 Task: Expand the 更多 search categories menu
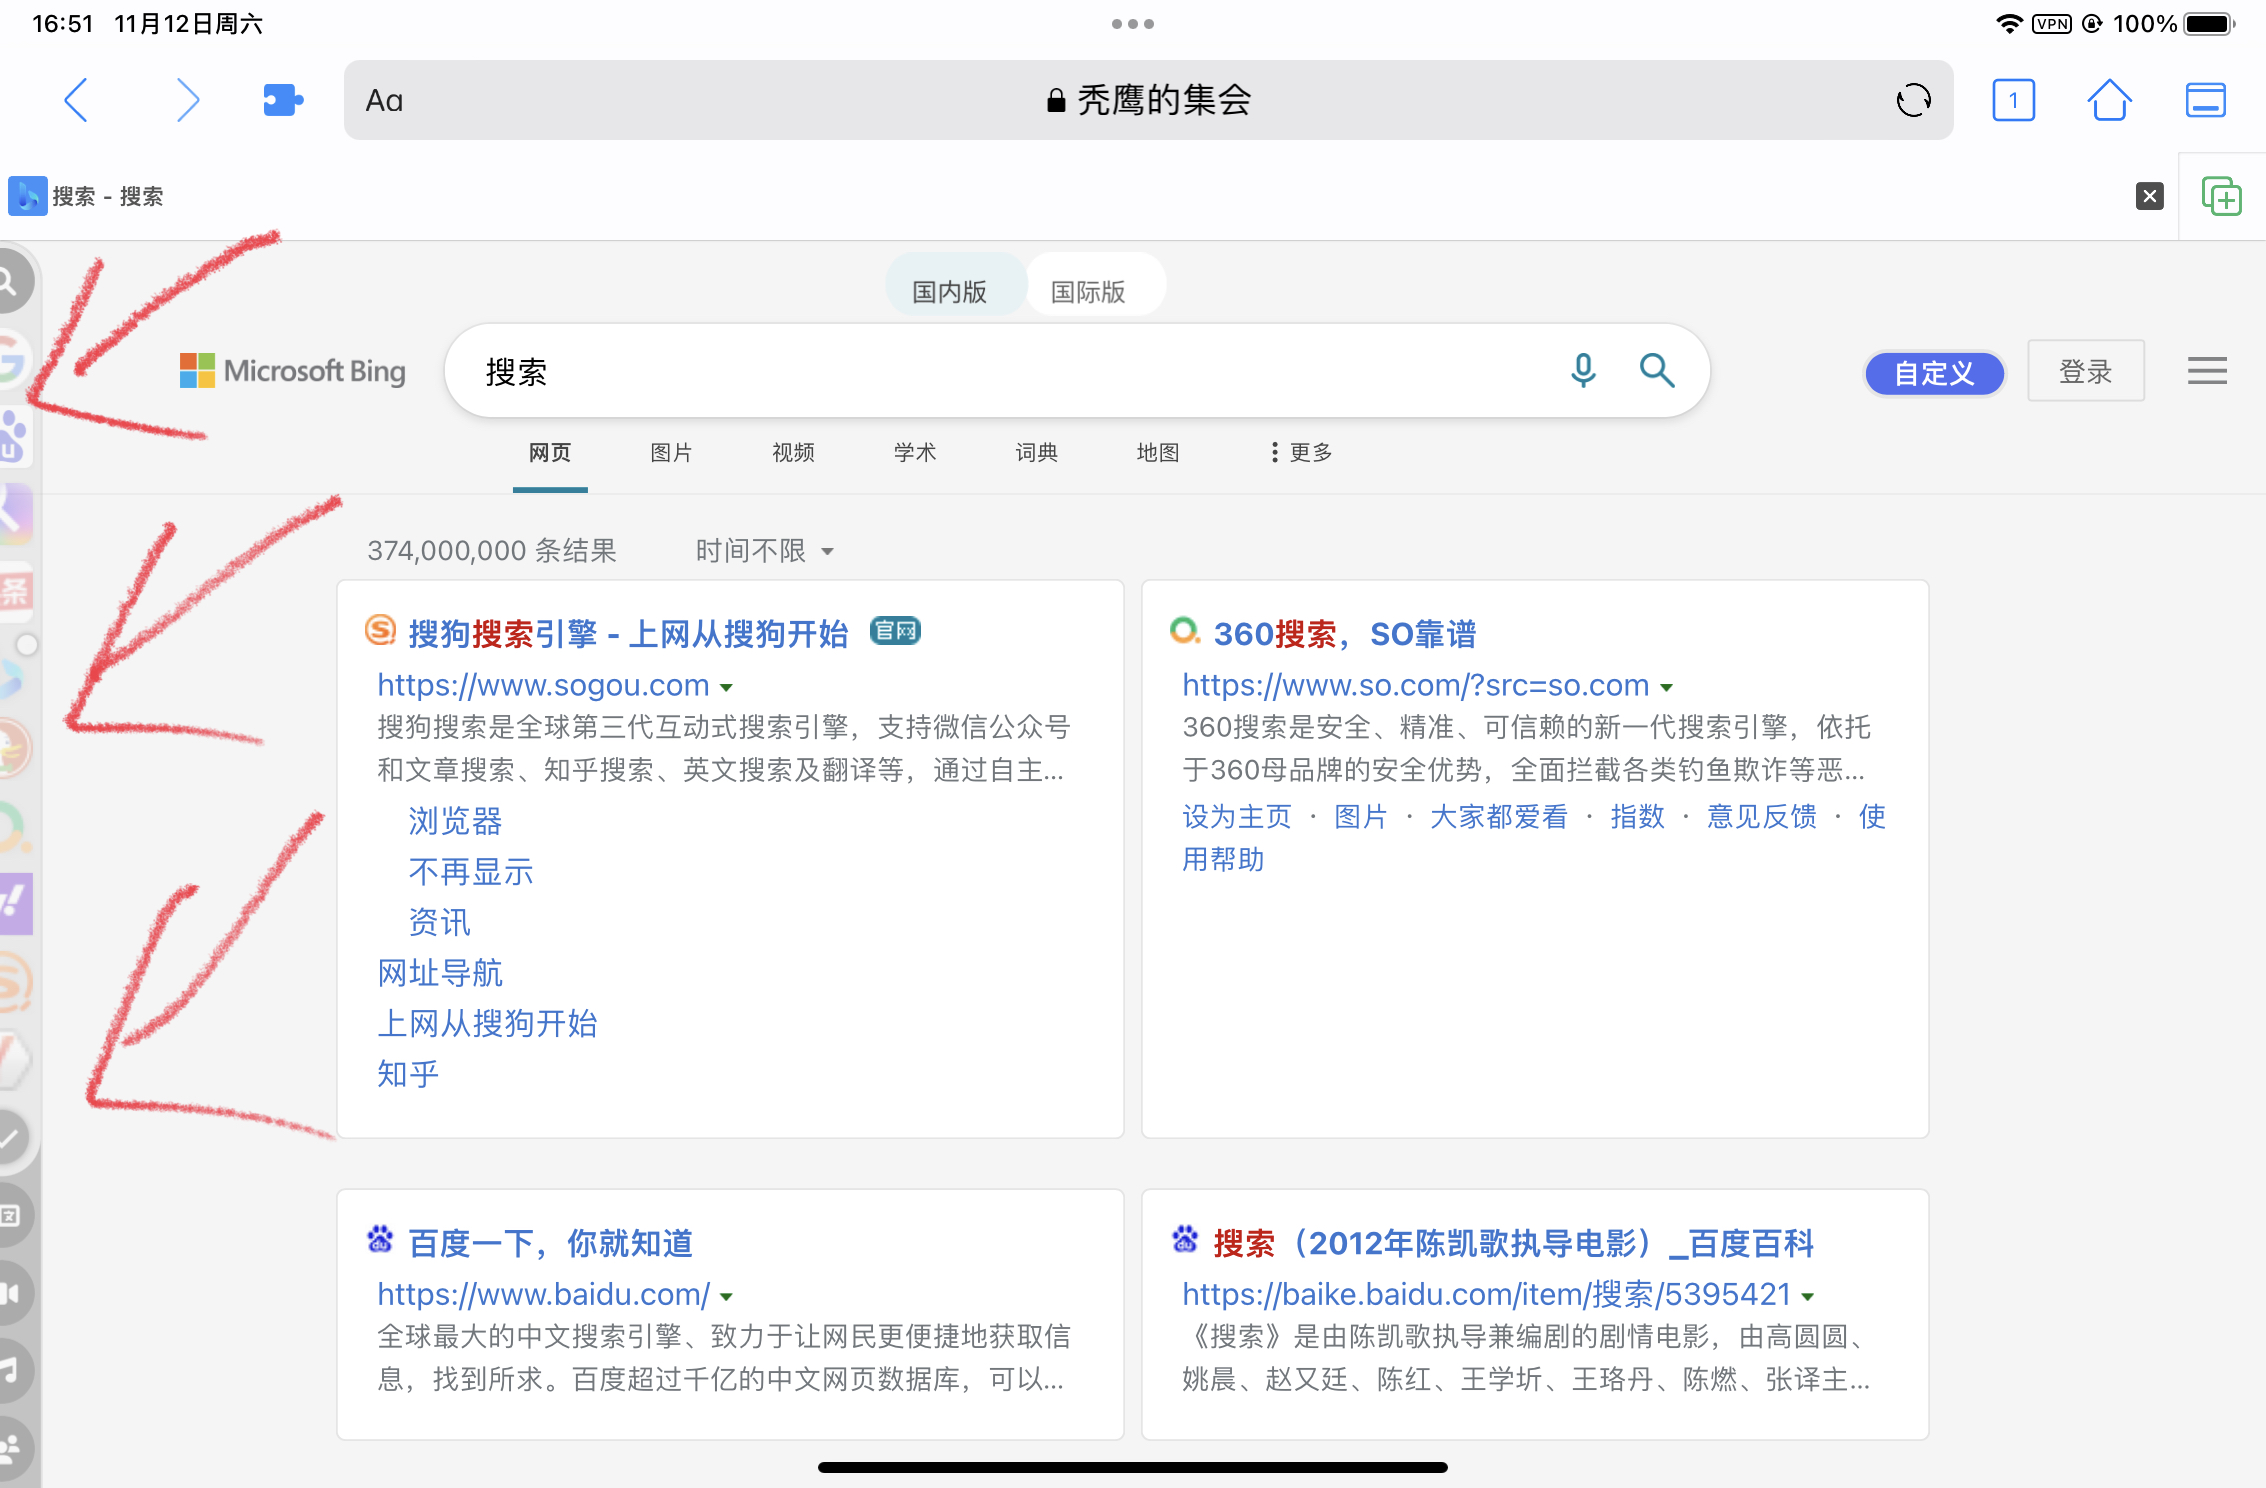coord(1300,453)
